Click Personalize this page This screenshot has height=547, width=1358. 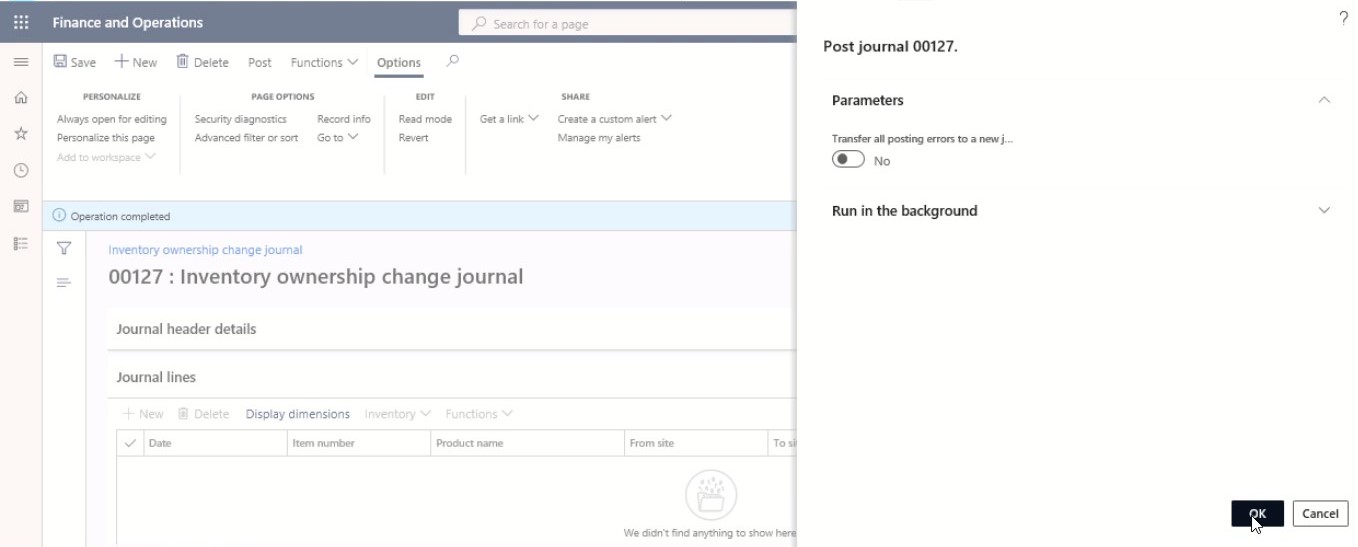[x=106, y=138]
